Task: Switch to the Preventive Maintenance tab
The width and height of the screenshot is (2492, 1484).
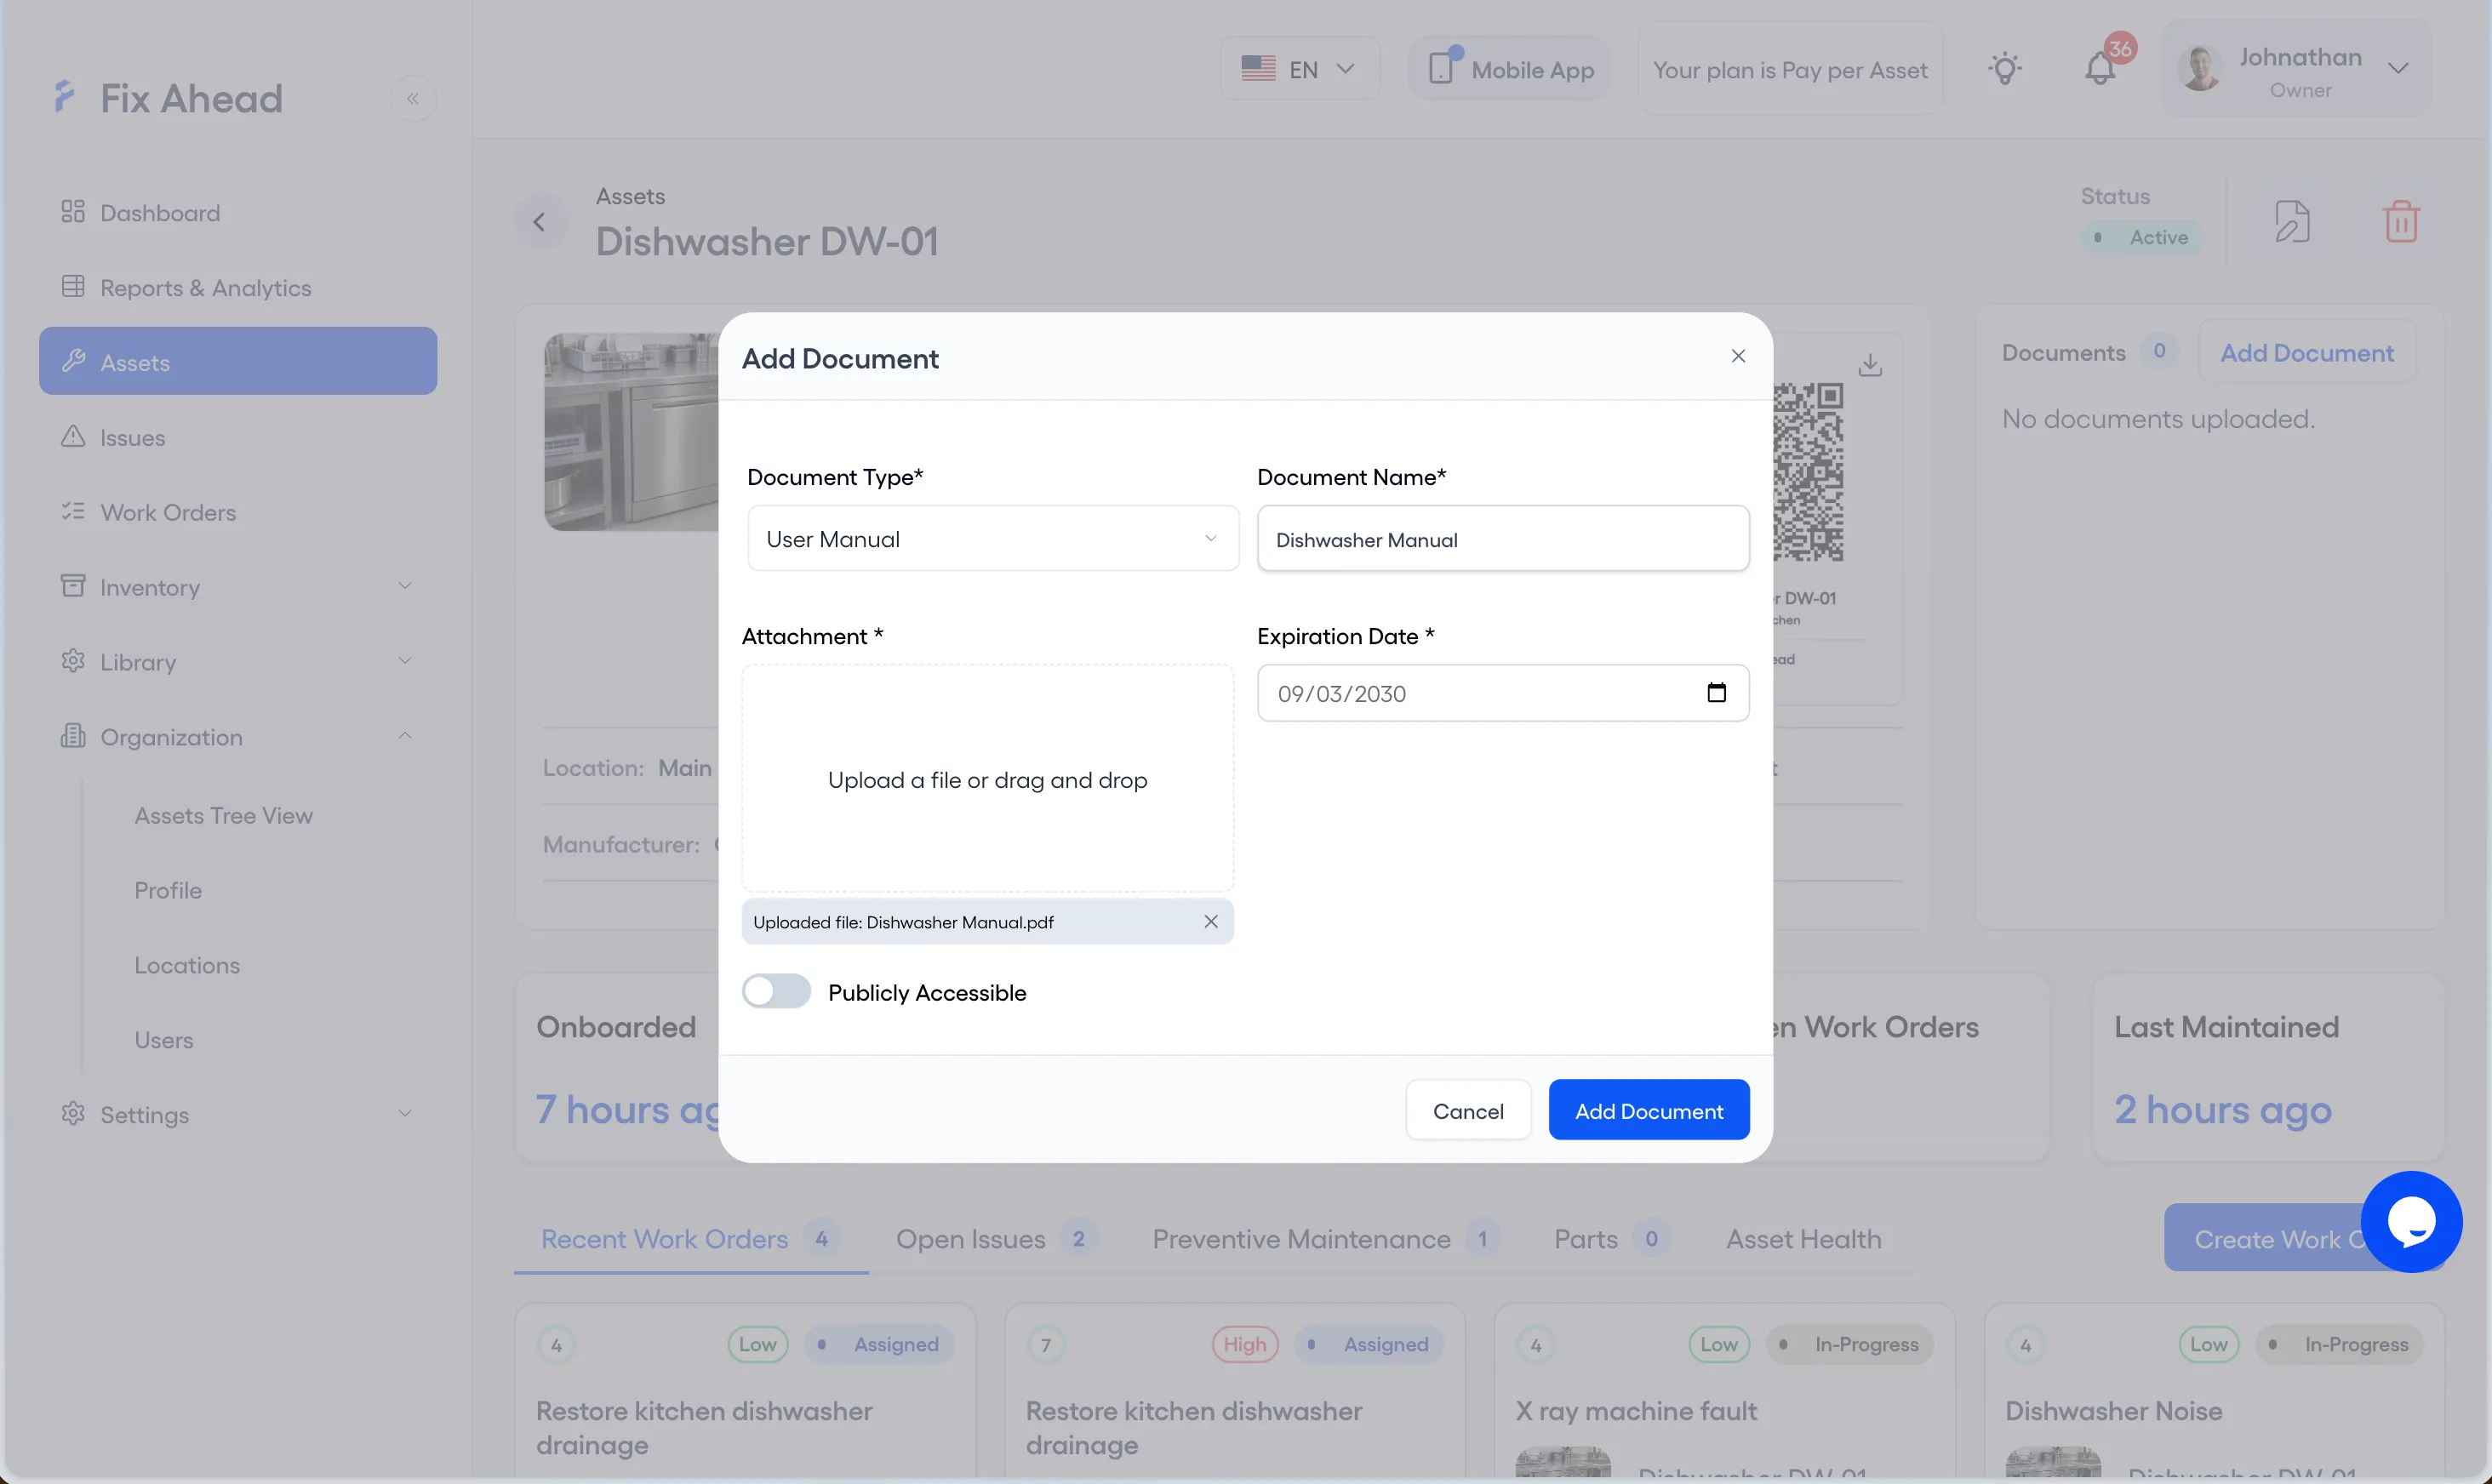Action: point(1325,1239)
